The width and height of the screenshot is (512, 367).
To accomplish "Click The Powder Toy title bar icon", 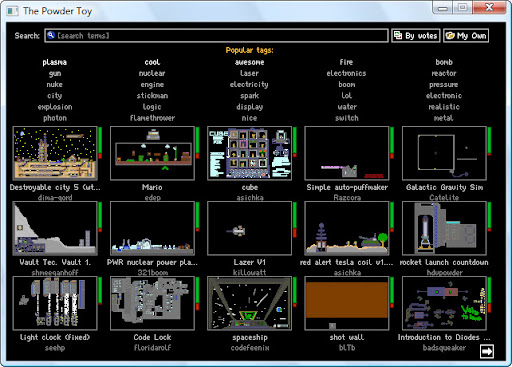I will click(12, 11).
